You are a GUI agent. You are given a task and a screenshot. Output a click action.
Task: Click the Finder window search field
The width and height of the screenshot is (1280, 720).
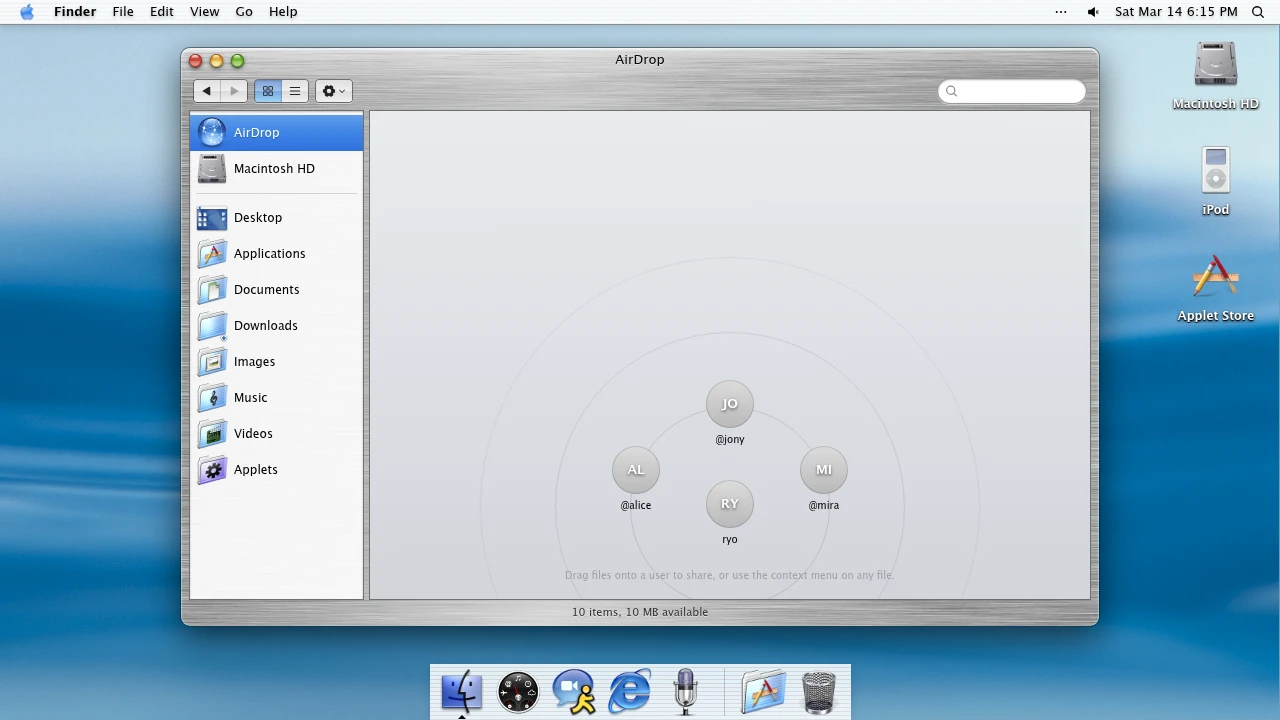tap(1012, 91)
